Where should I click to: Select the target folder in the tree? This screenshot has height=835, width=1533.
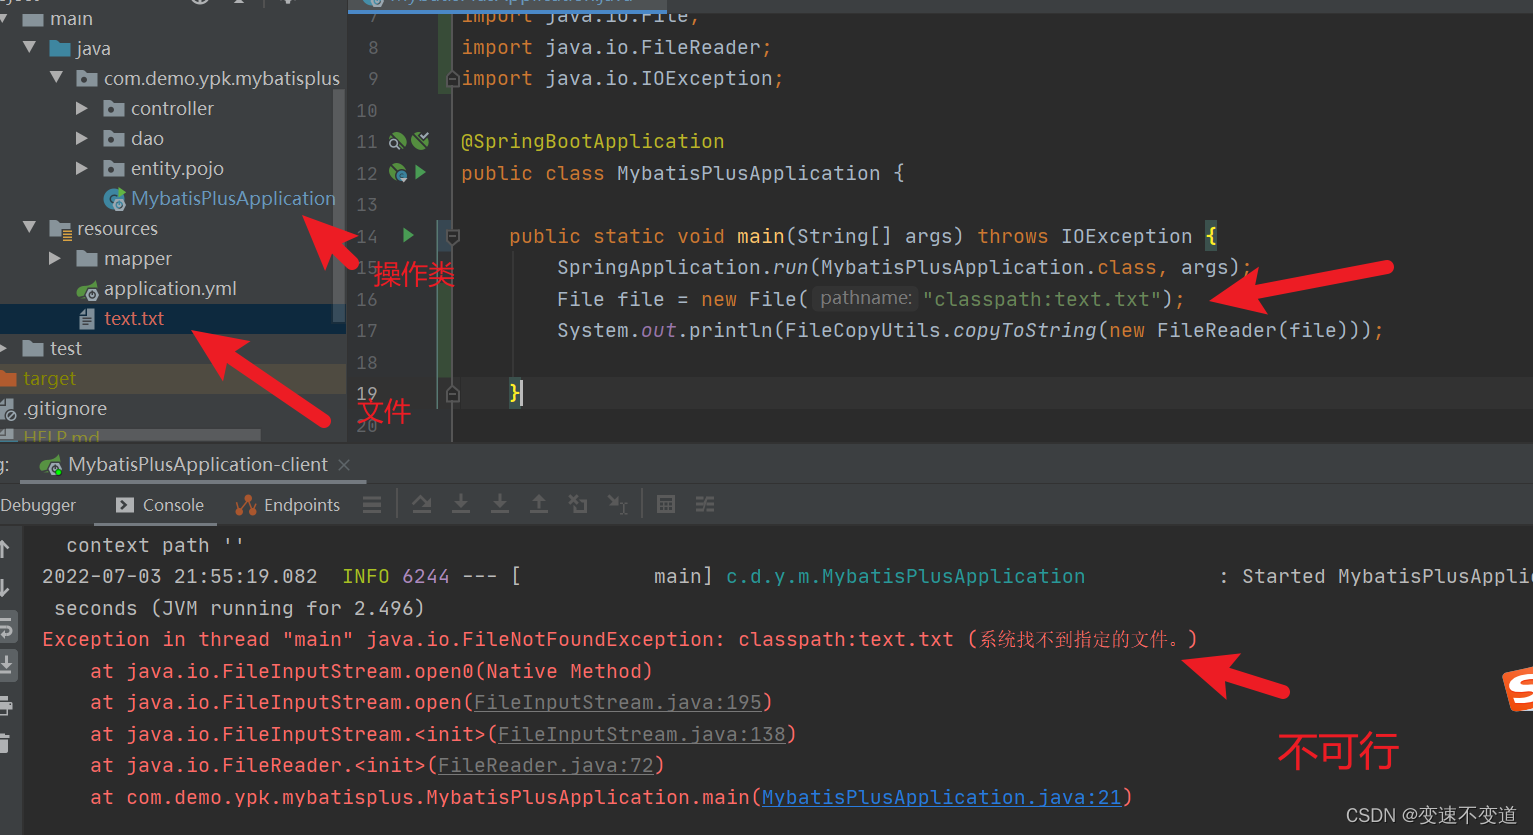[50, 378]
